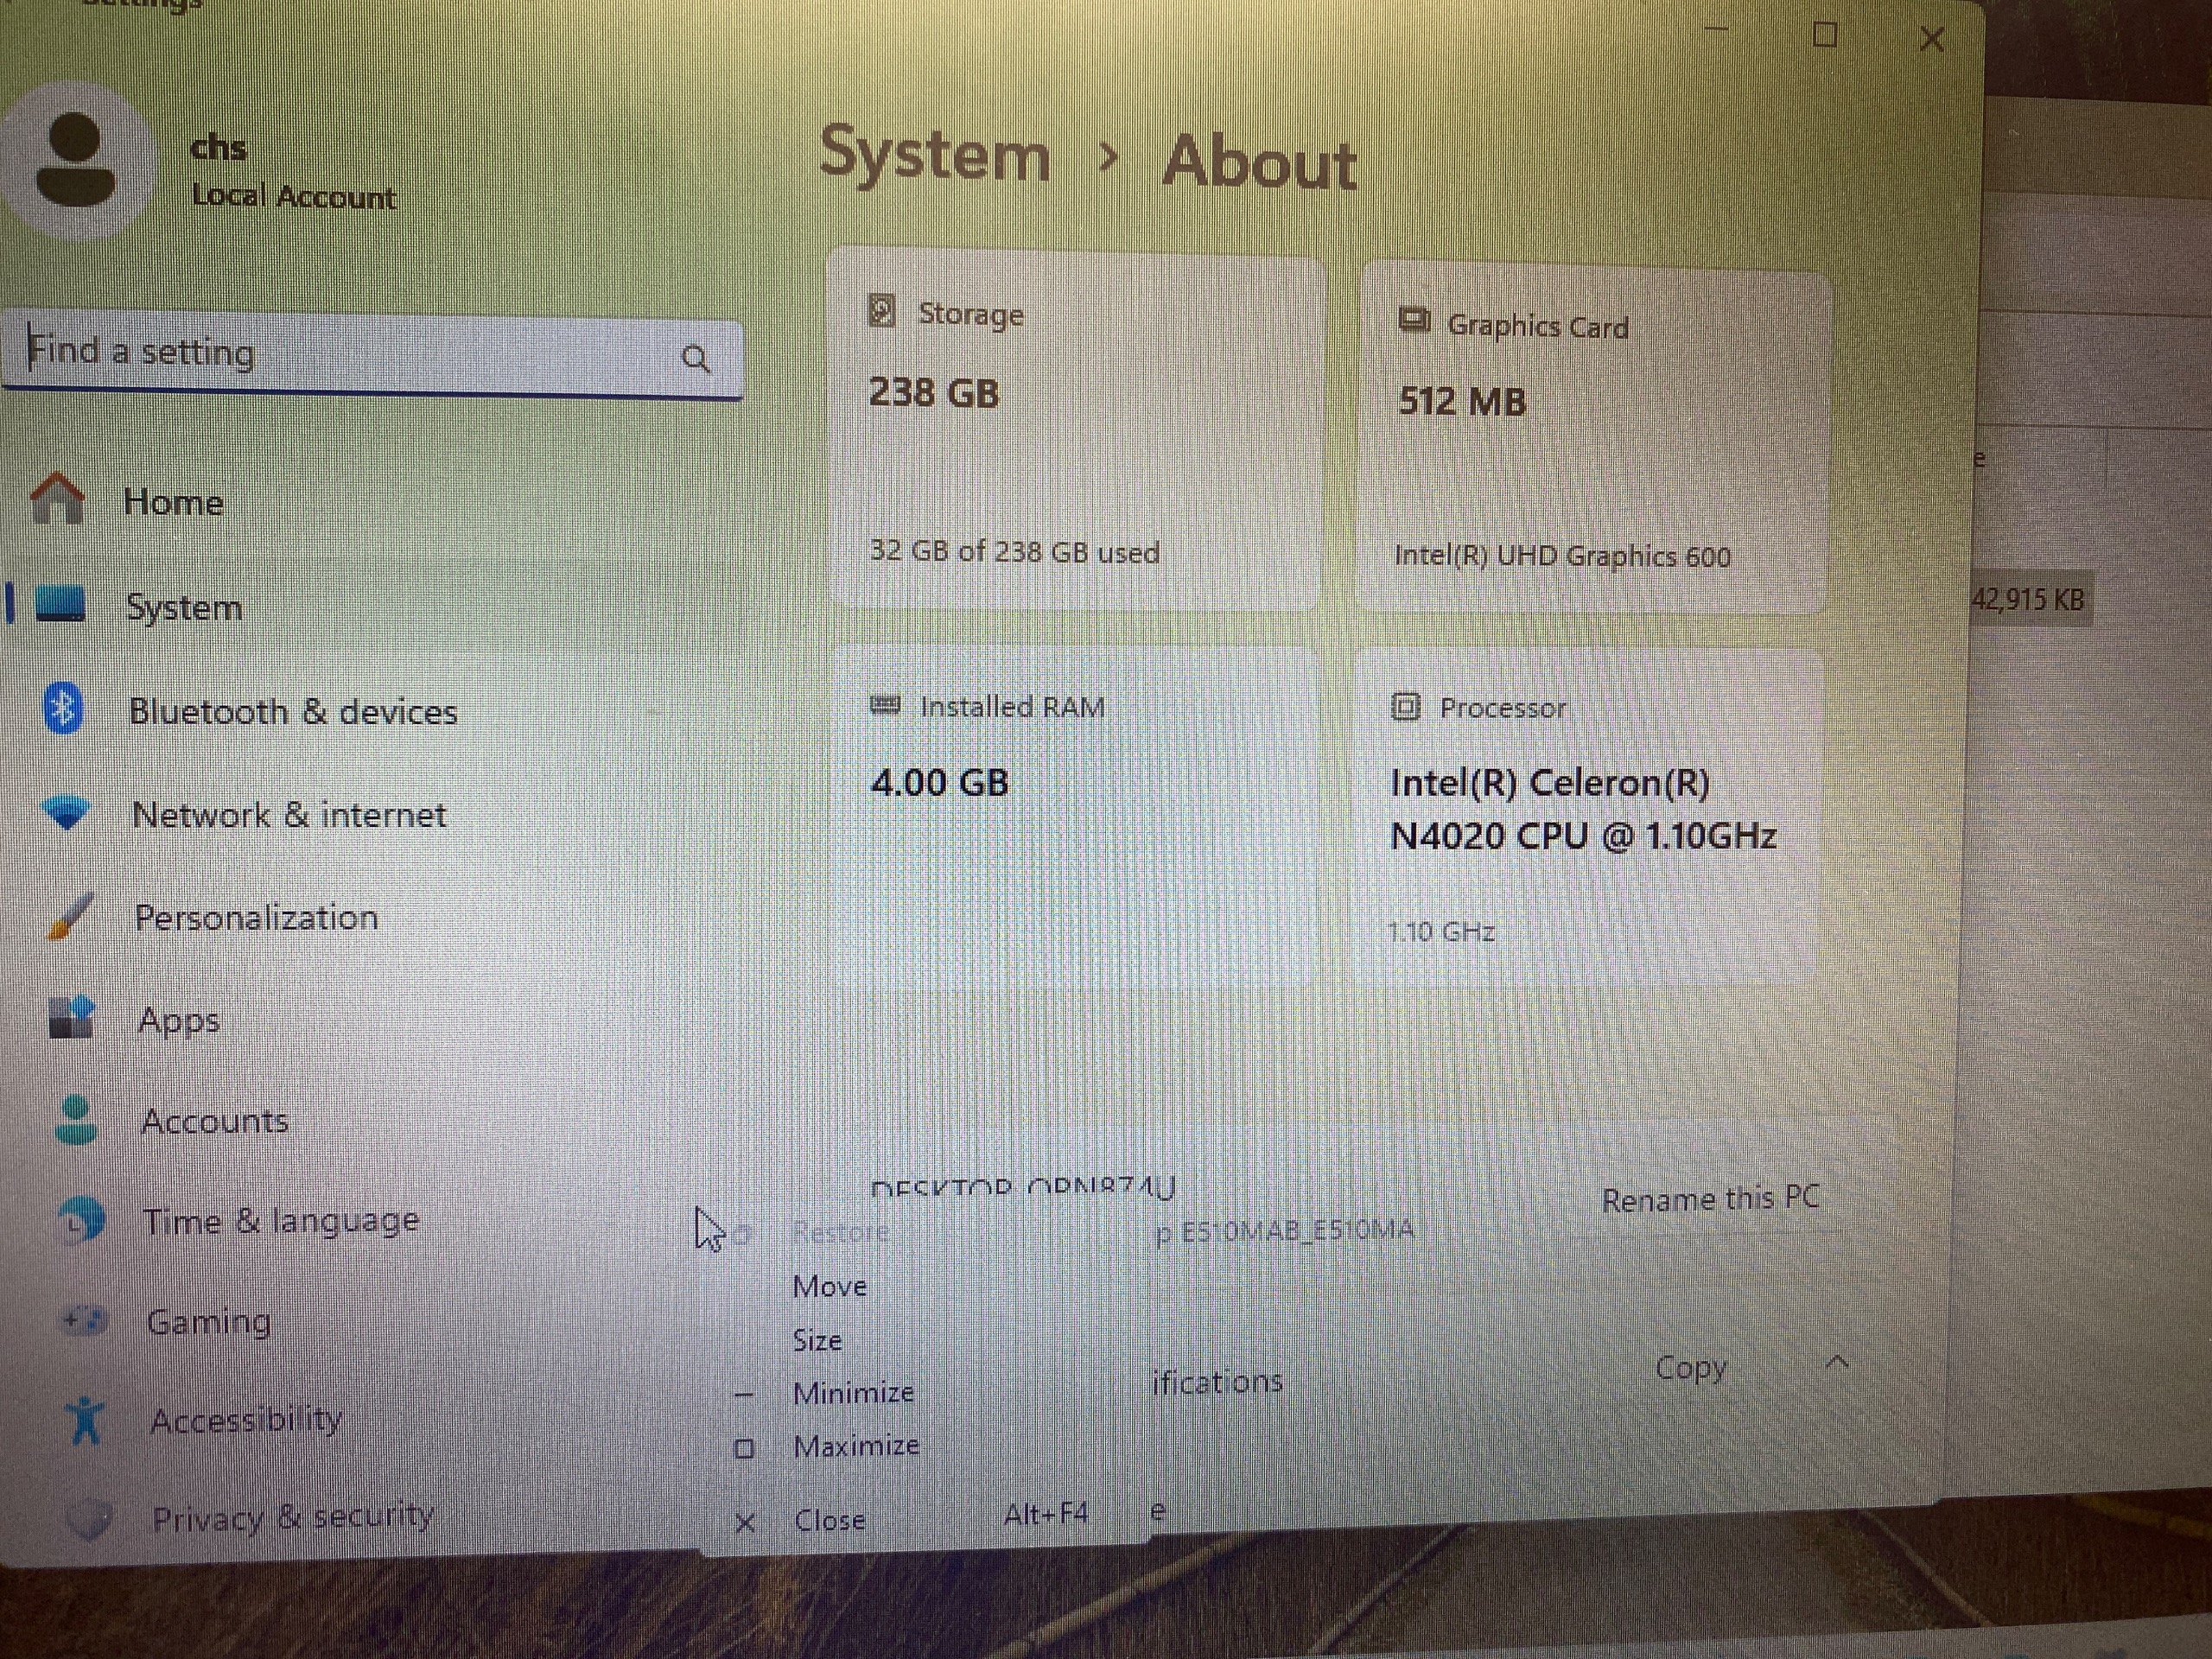Click the search magnifier icon
The width and height of the screenshot is (2212, 1659).
pos(696,358)
